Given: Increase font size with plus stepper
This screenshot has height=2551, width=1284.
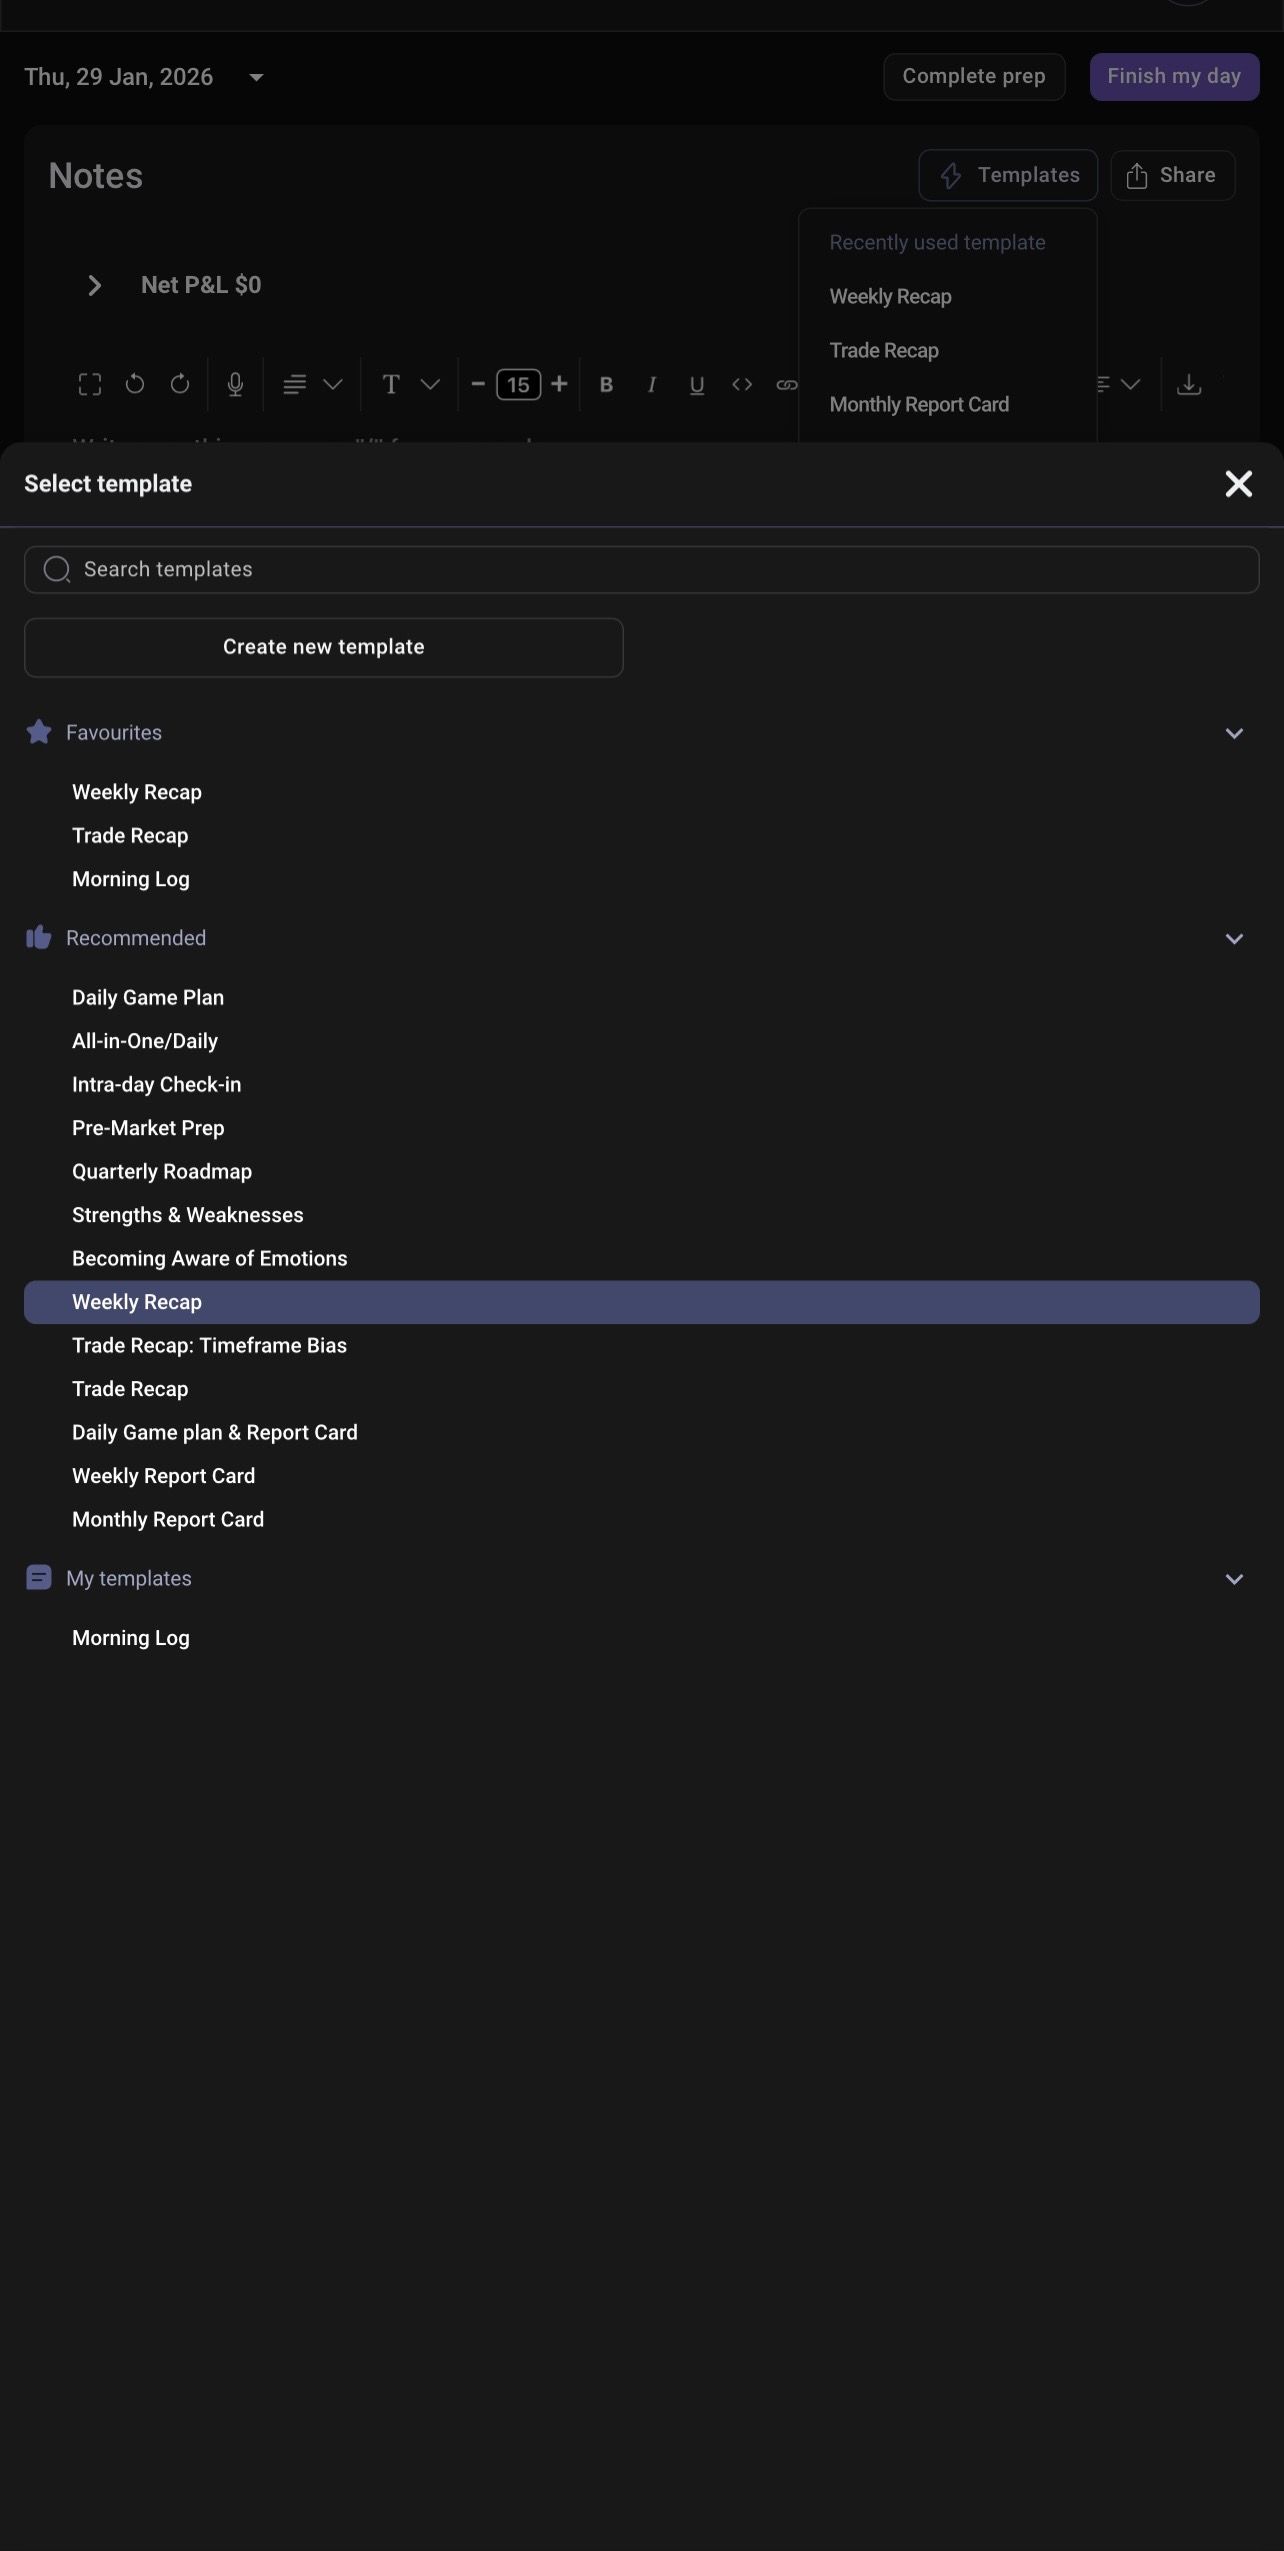Looking at the screenshot, I should (x=559, y=384).
